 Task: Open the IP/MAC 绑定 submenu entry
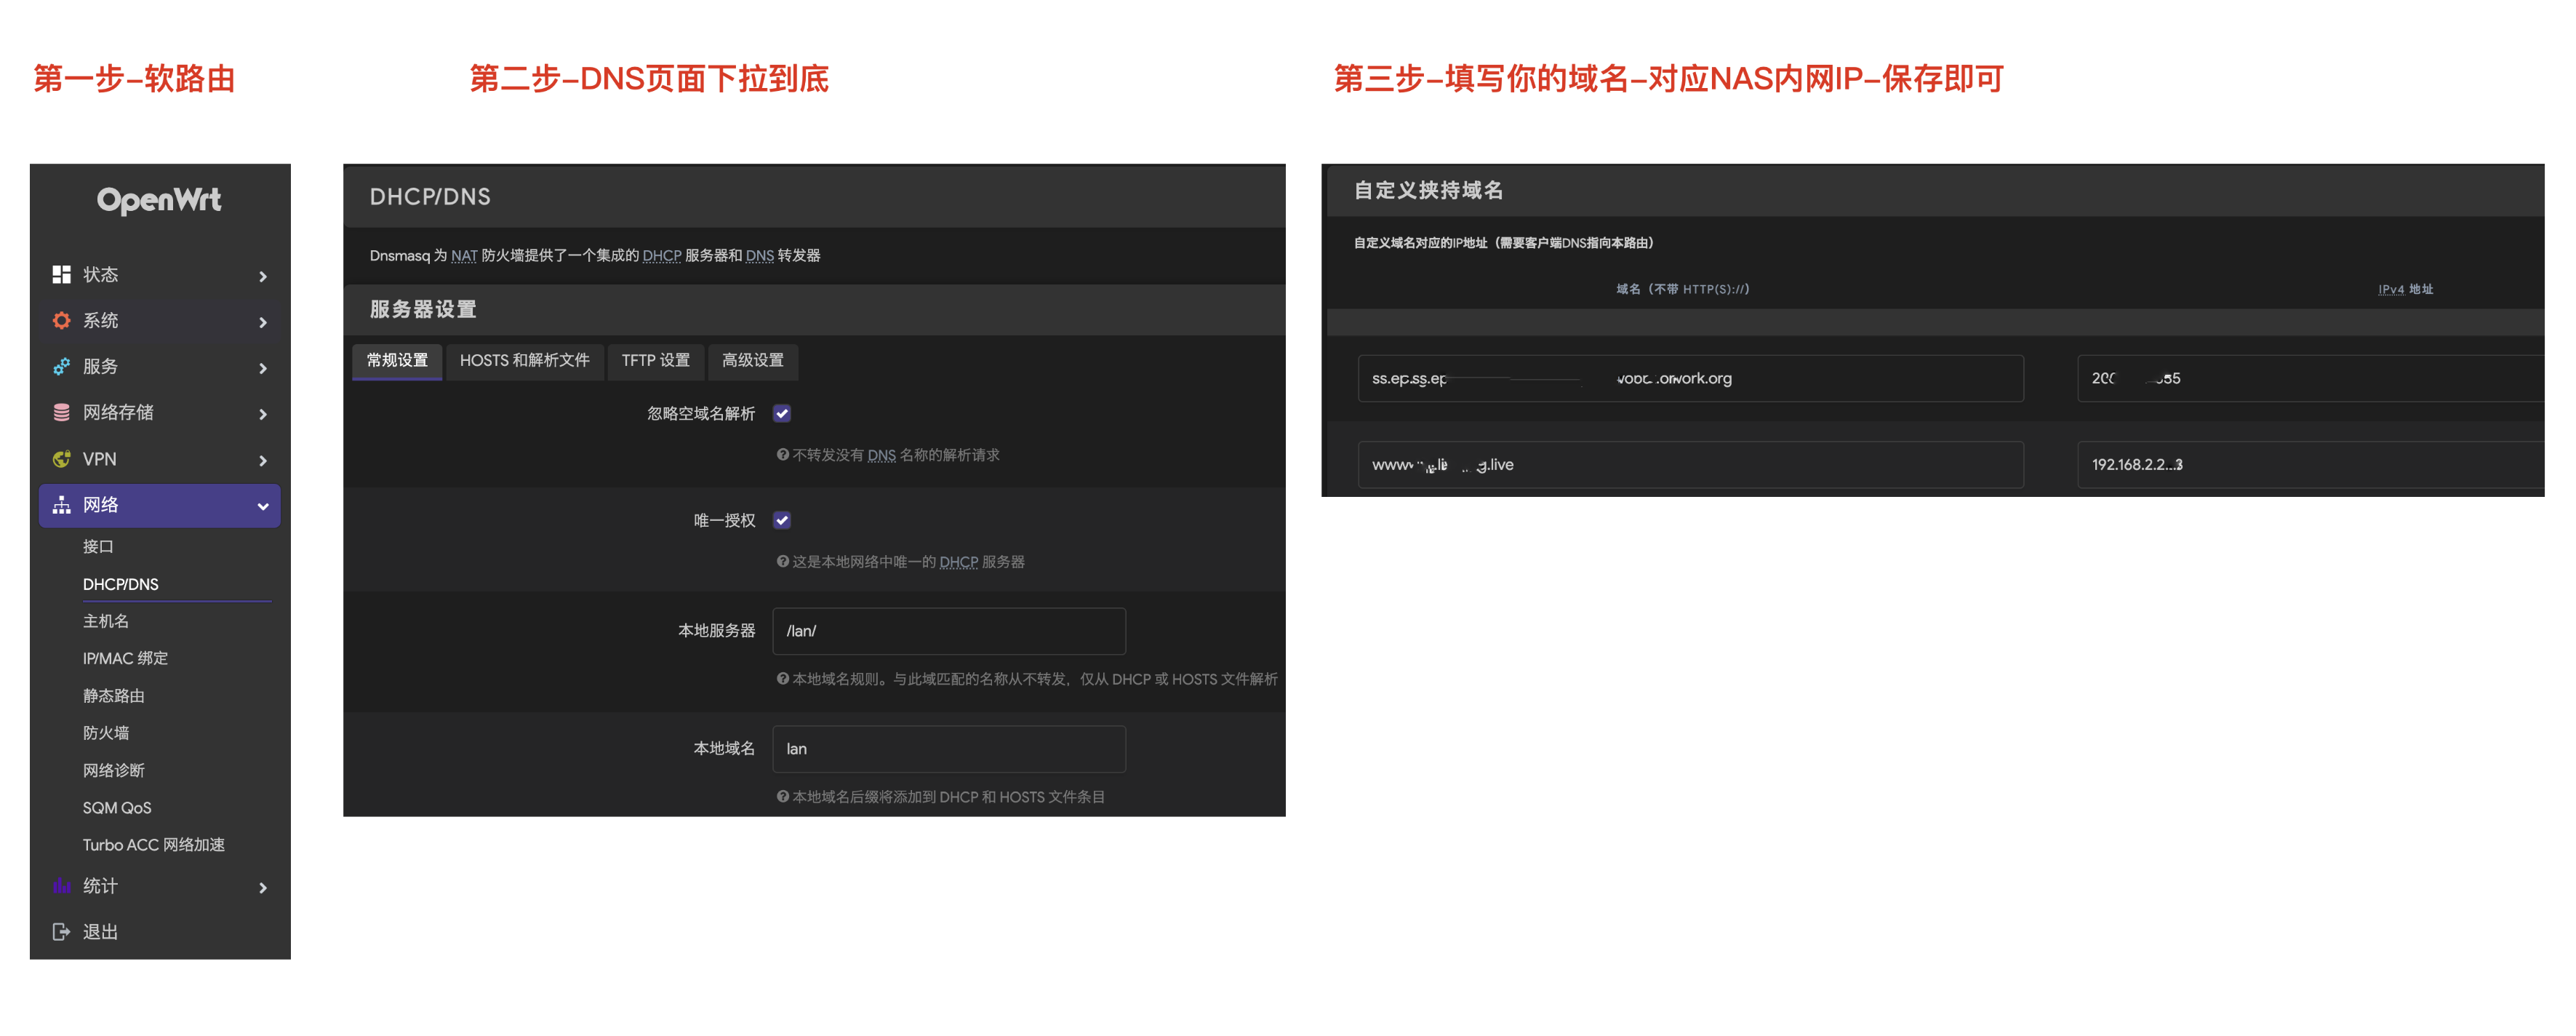point(125,658)
